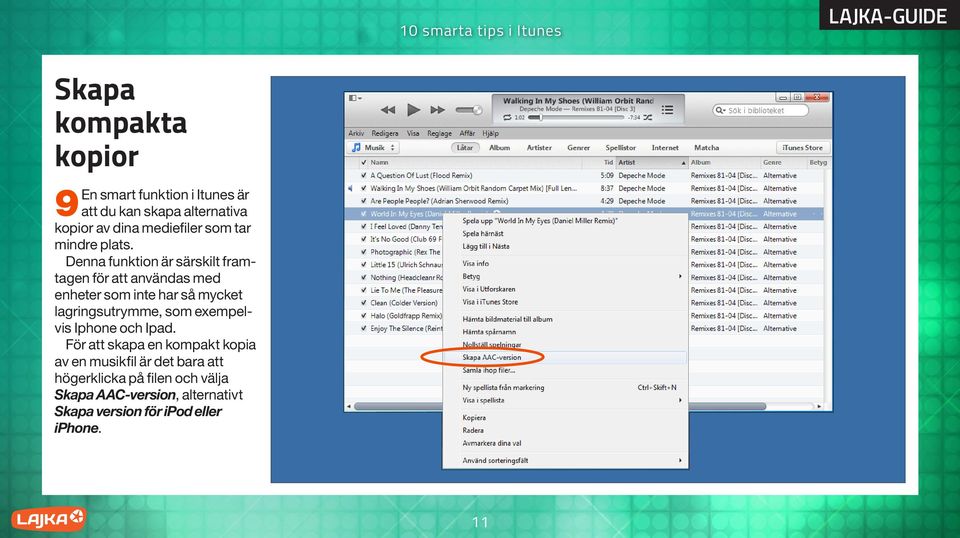Uncheck 'It's No Good' track checkbox
960x538 pixels.
click(x=364, y=239)
